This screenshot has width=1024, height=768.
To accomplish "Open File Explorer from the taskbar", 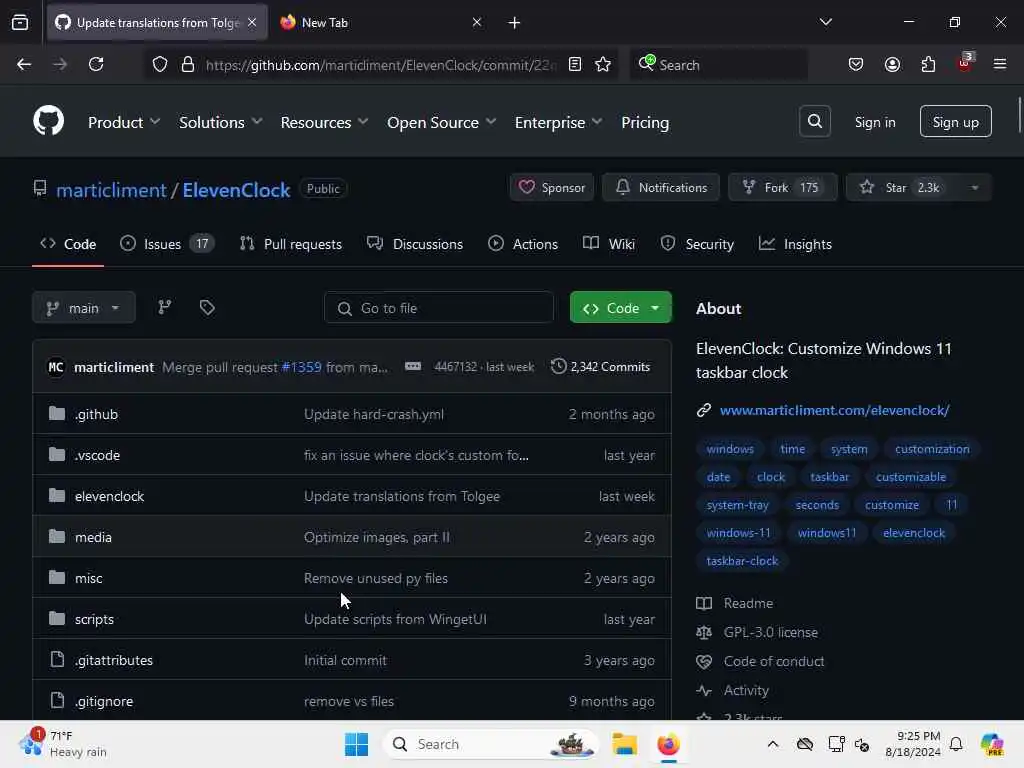I will click(624, 744).
